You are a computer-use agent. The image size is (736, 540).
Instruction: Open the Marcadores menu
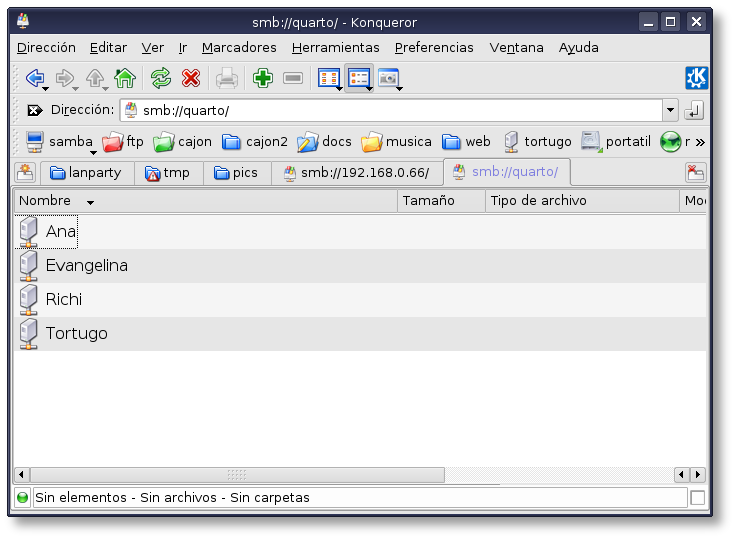(x=239, y=47)
